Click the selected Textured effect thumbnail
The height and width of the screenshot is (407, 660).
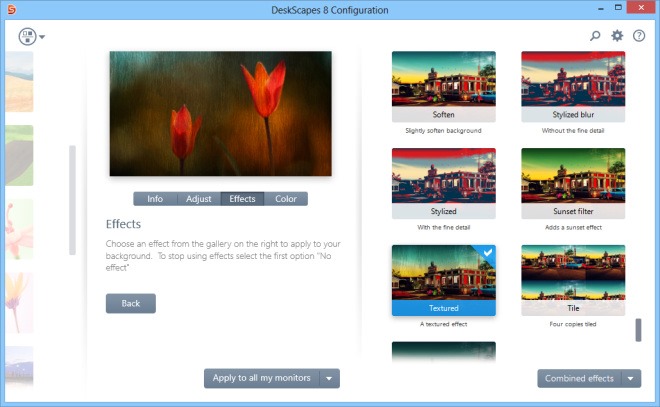tap(444, 280)
